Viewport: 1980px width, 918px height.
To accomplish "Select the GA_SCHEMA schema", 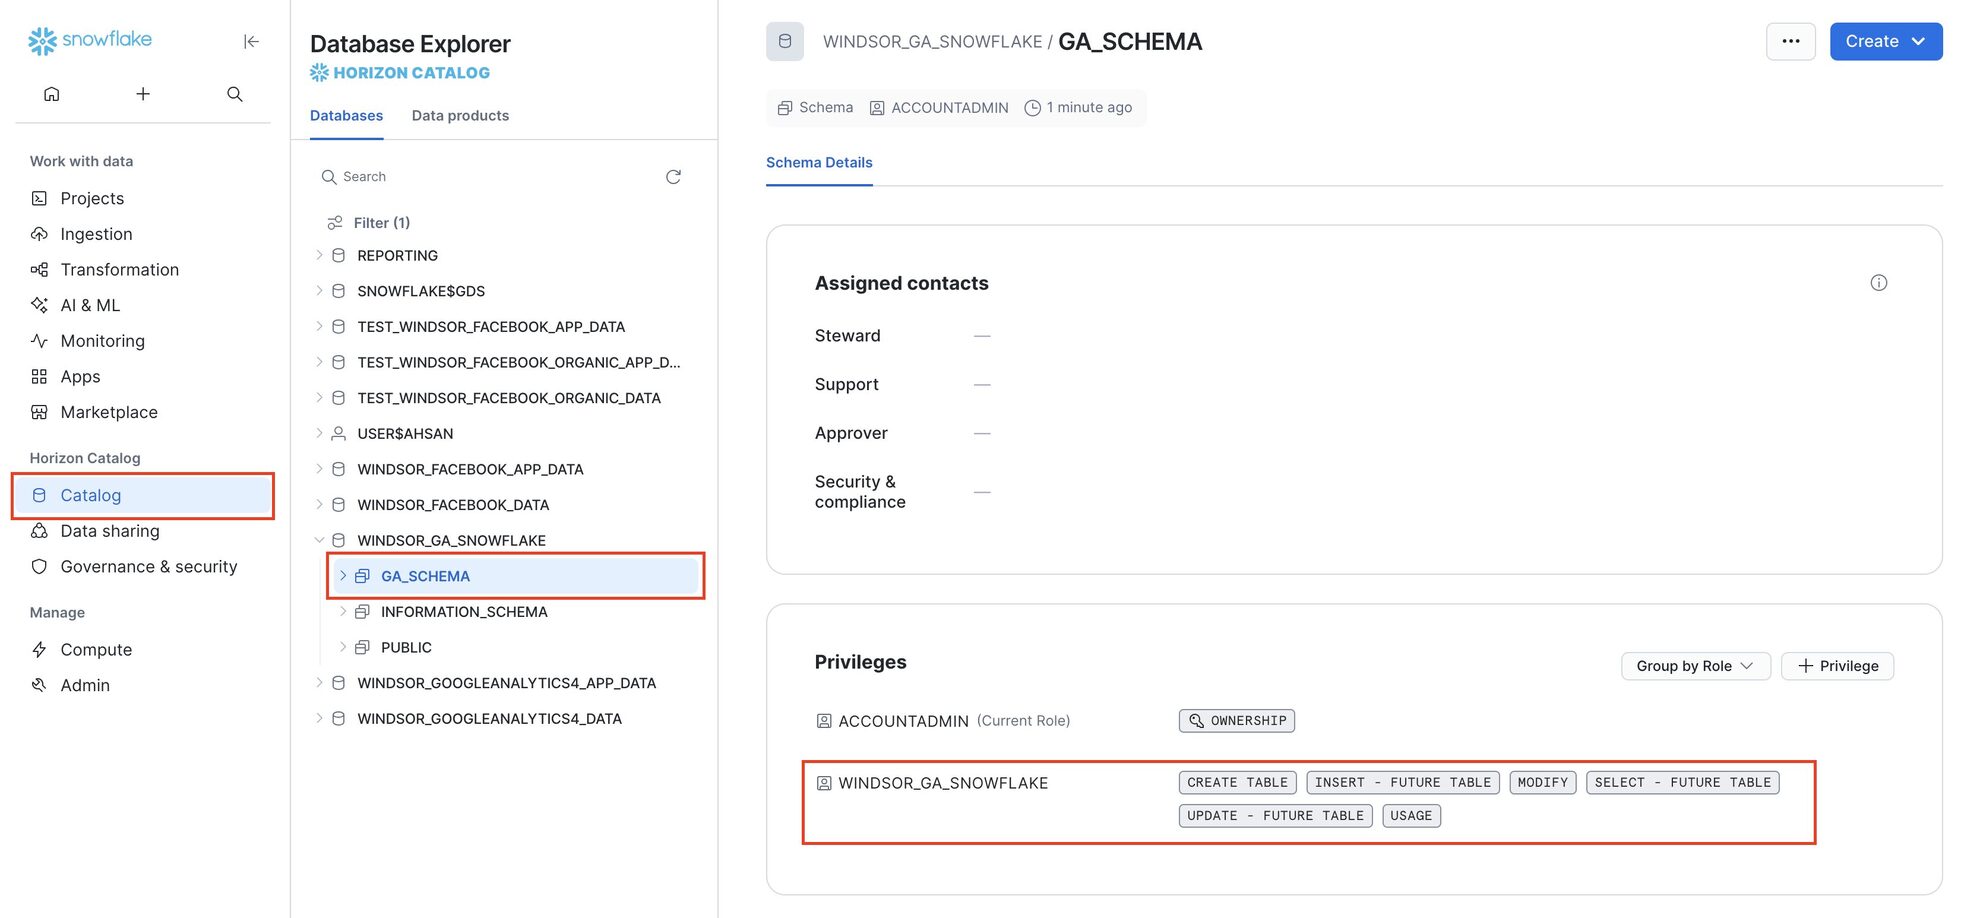I will [425, 576].
